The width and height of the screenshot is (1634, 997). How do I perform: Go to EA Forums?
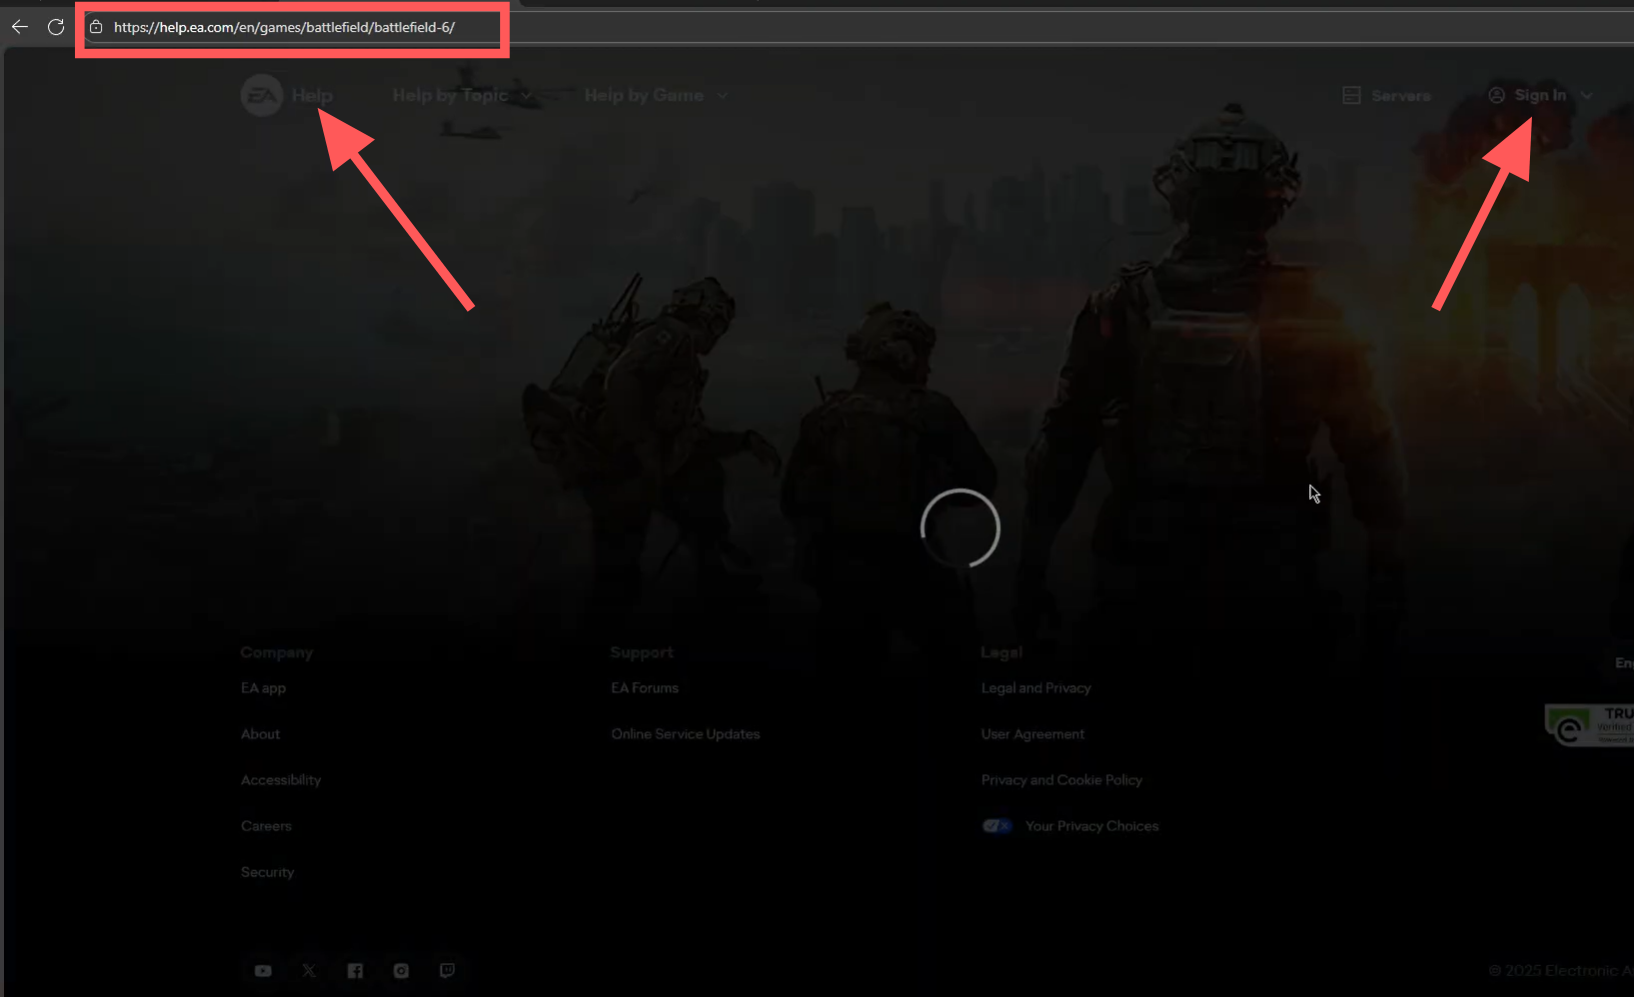(645, 688)
